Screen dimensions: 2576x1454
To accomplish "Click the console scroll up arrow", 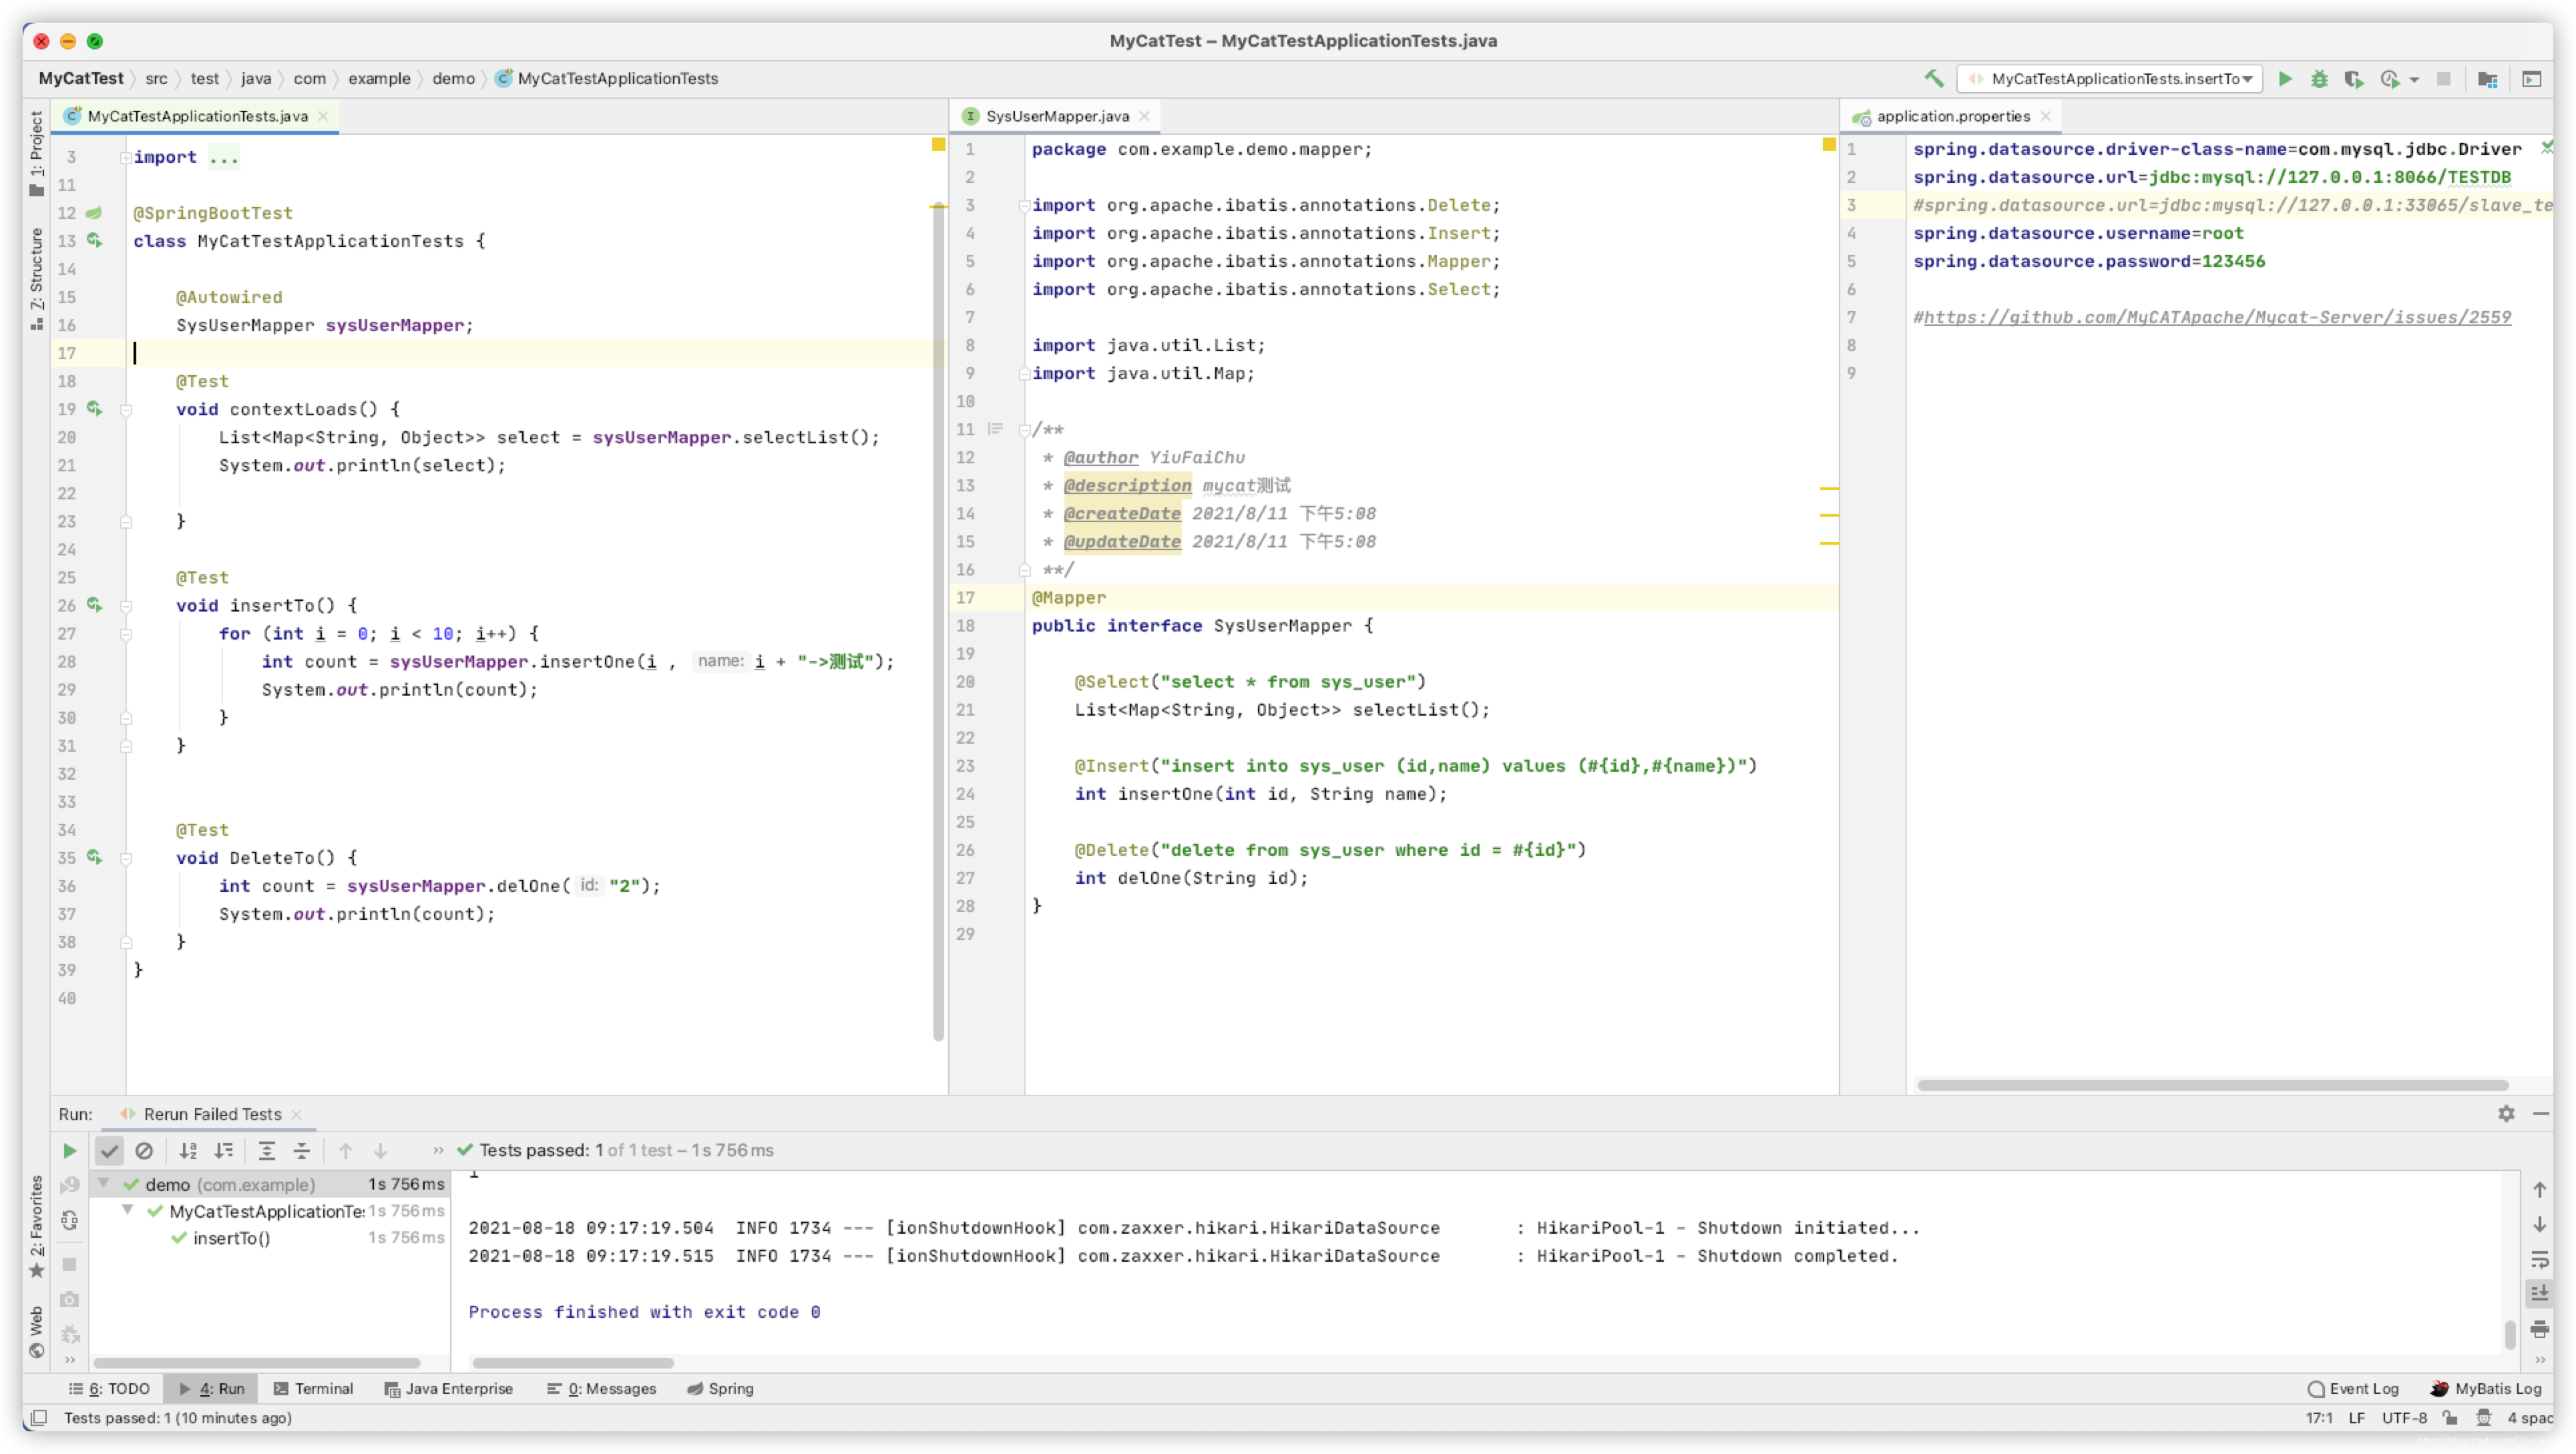I will pos(2539,1189).
